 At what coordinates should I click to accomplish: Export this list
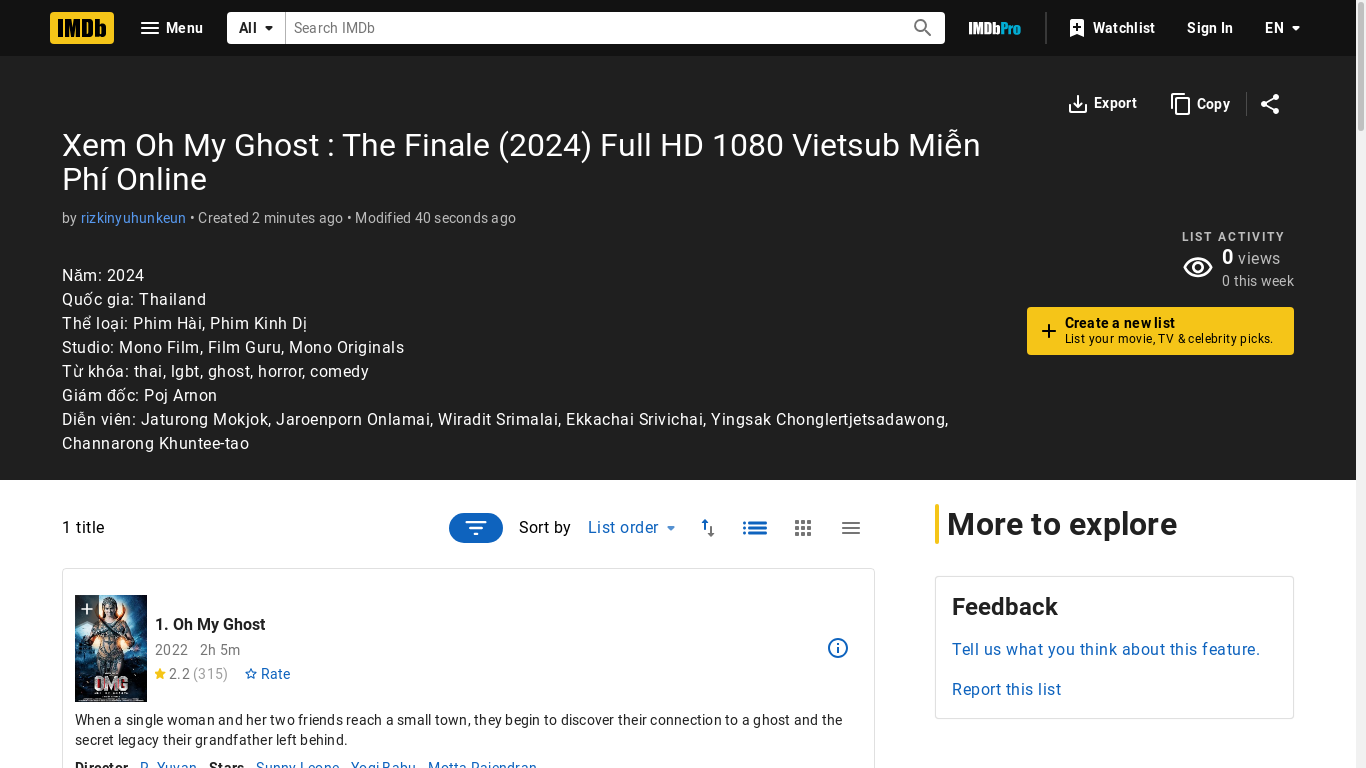pyautogui.click(x=1103, y=104)
